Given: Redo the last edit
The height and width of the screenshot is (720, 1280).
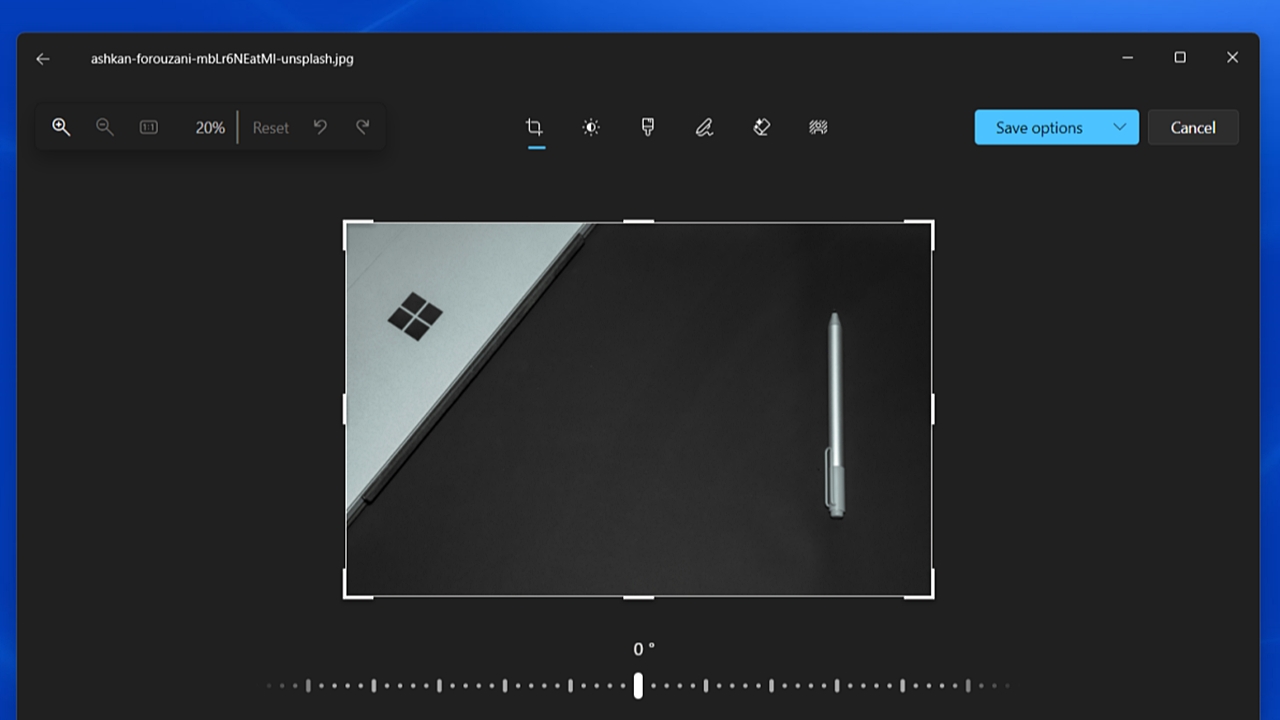Looking at the screenshot, I should 363,127.
